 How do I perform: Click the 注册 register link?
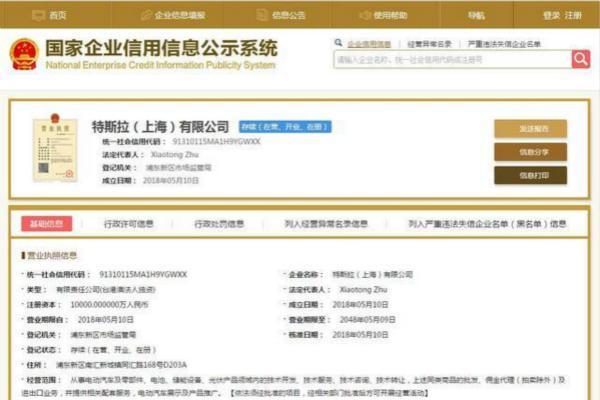click(573, 15)
